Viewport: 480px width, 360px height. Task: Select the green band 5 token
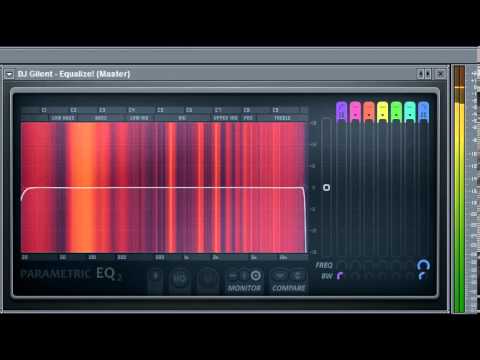click(x=396, y=111)
